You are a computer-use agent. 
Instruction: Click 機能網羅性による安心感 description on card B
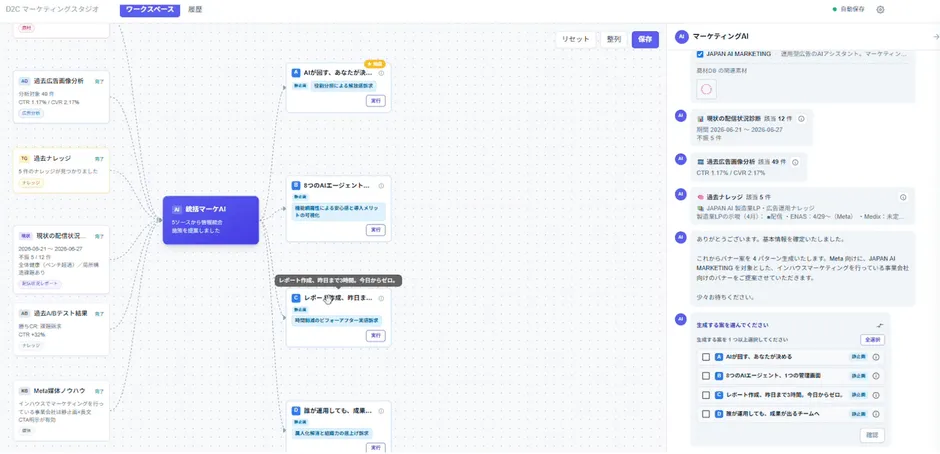[x=339, y=211]
